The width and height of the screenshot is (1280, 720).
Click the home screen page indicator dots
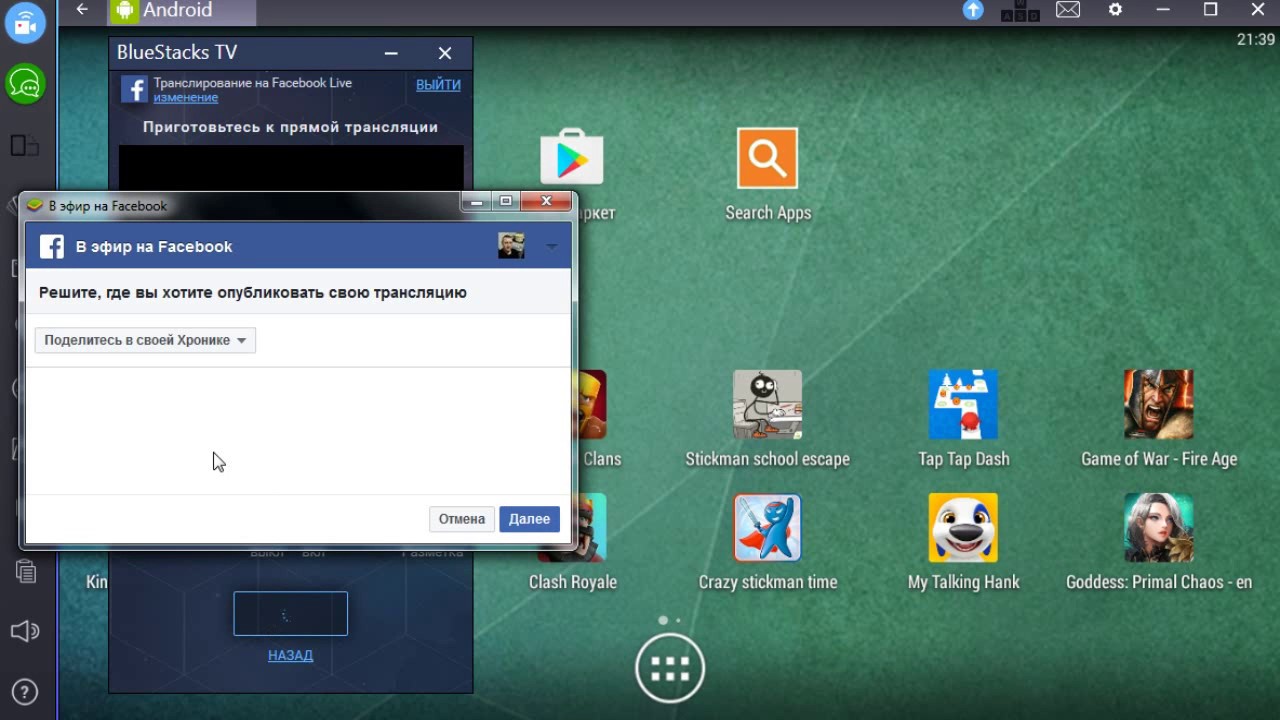tap(670, 620)
